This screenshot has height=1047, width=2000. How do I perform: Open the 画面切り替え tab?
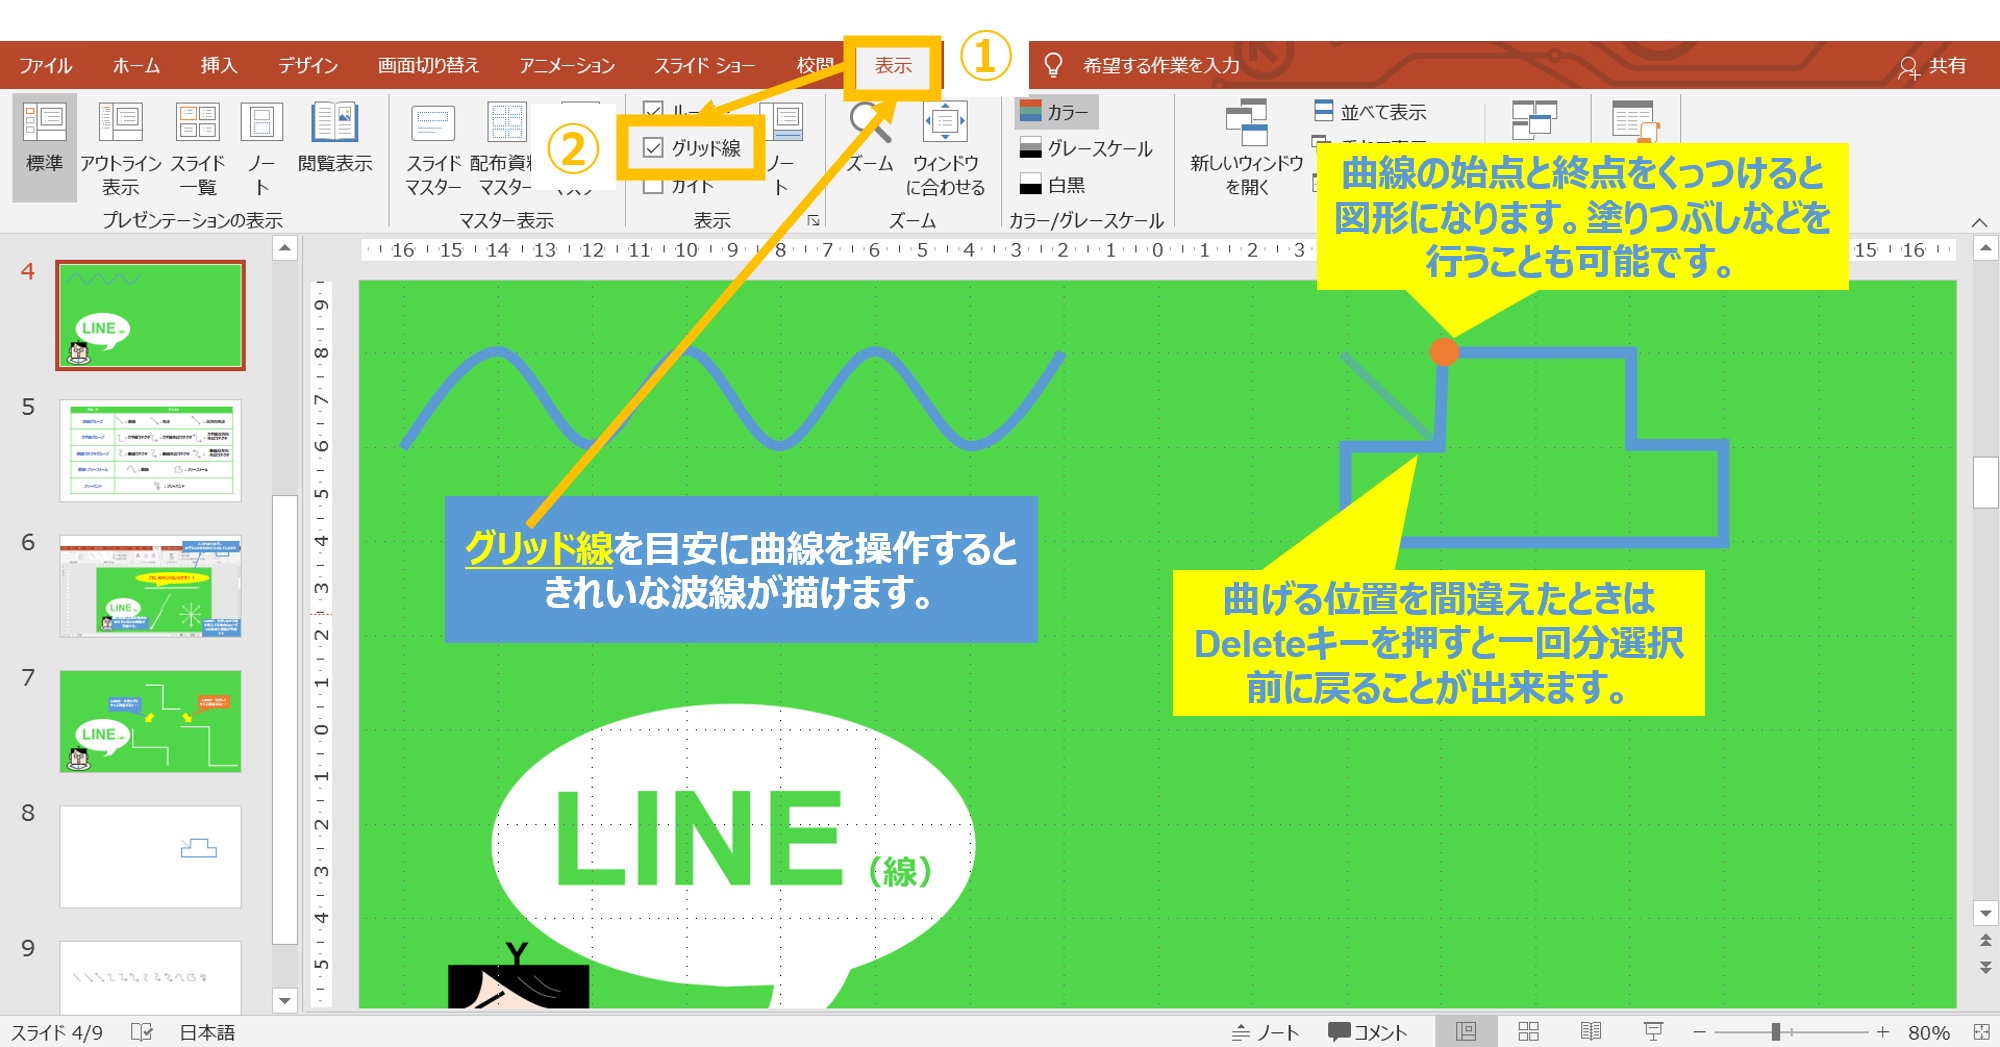(x=428, y=66)
